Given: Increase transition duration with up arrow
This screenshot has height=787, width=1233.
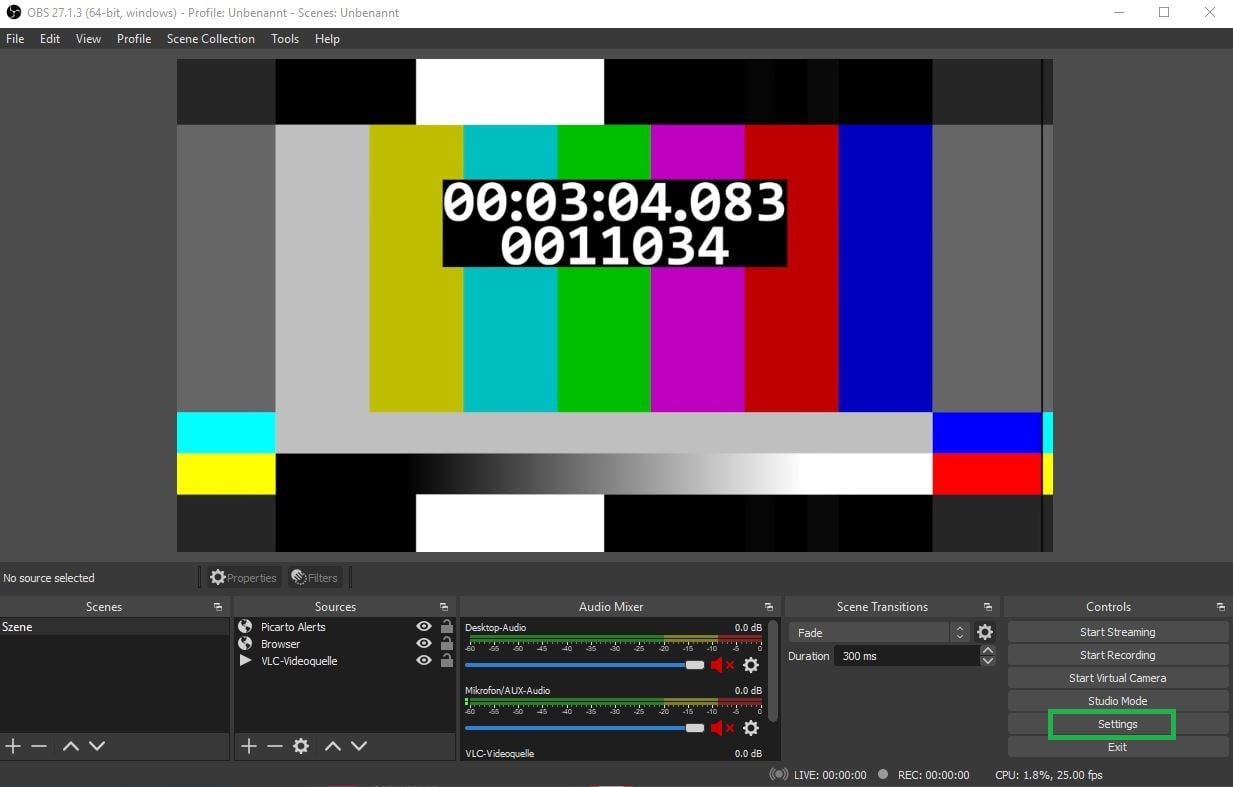Looking at the screenshot, I should pyautogui.click(x=987, y=650).
